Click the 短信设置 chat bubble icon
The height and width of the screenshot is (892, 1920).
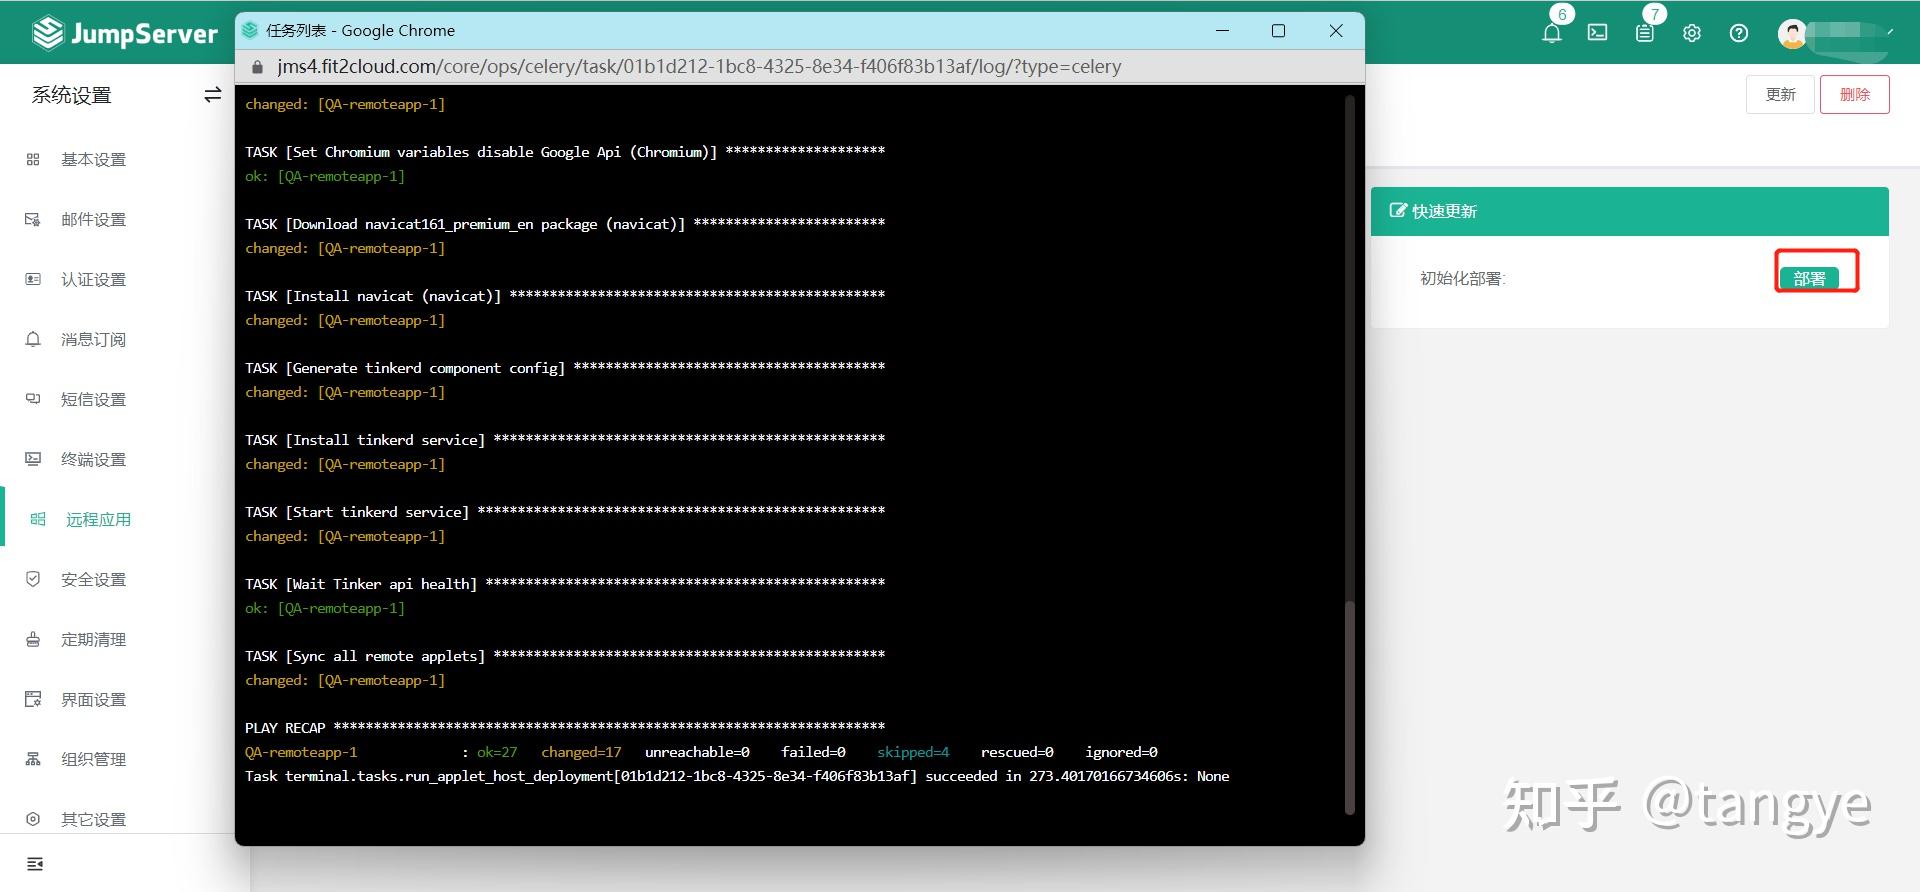coord(33,399)
